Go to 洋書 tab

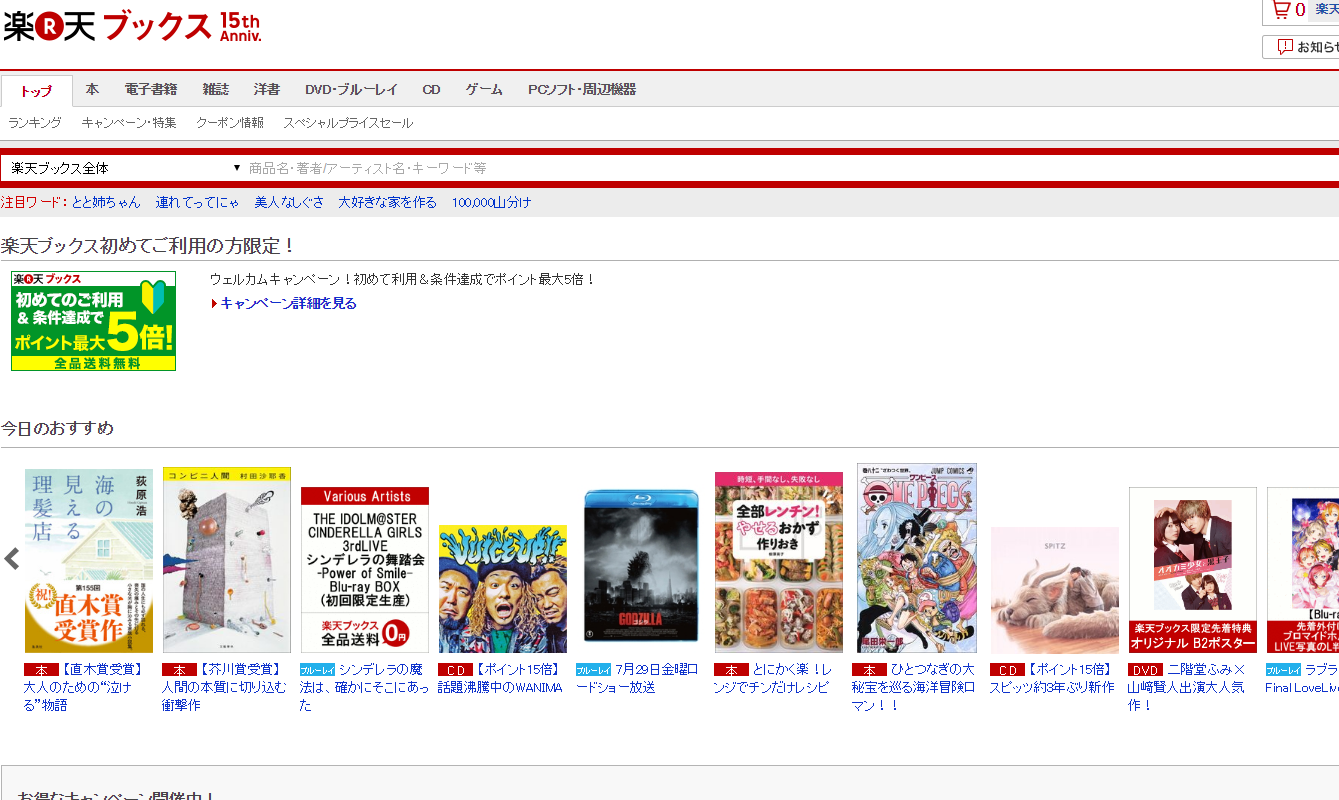tap(267, 90)
